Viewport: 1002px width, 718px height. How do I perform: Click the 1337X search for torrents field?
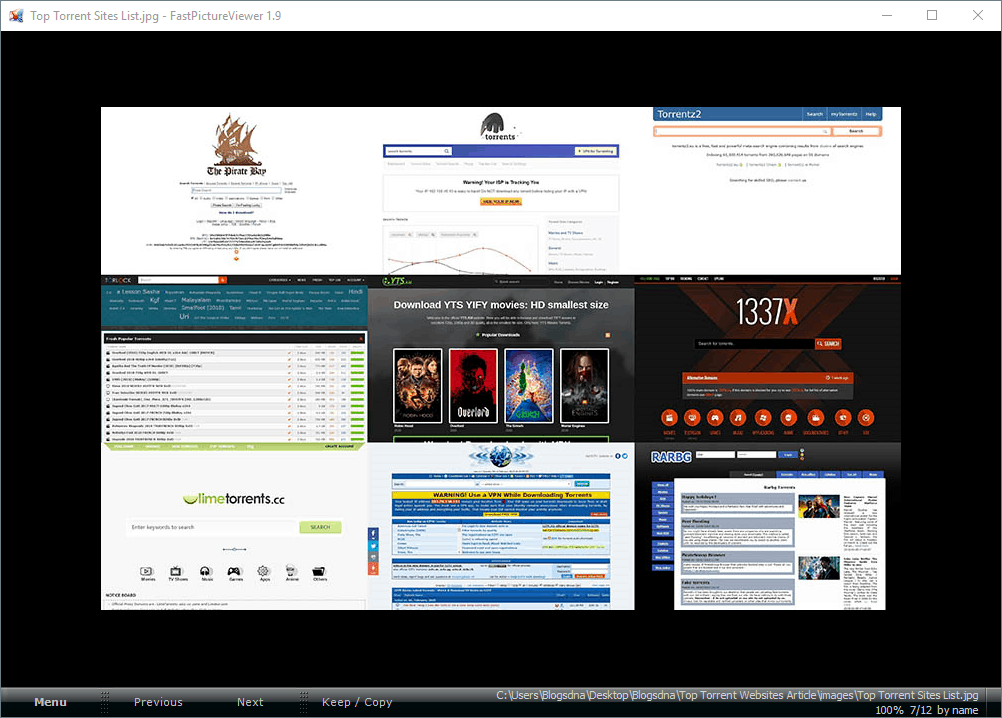(755, 344)
